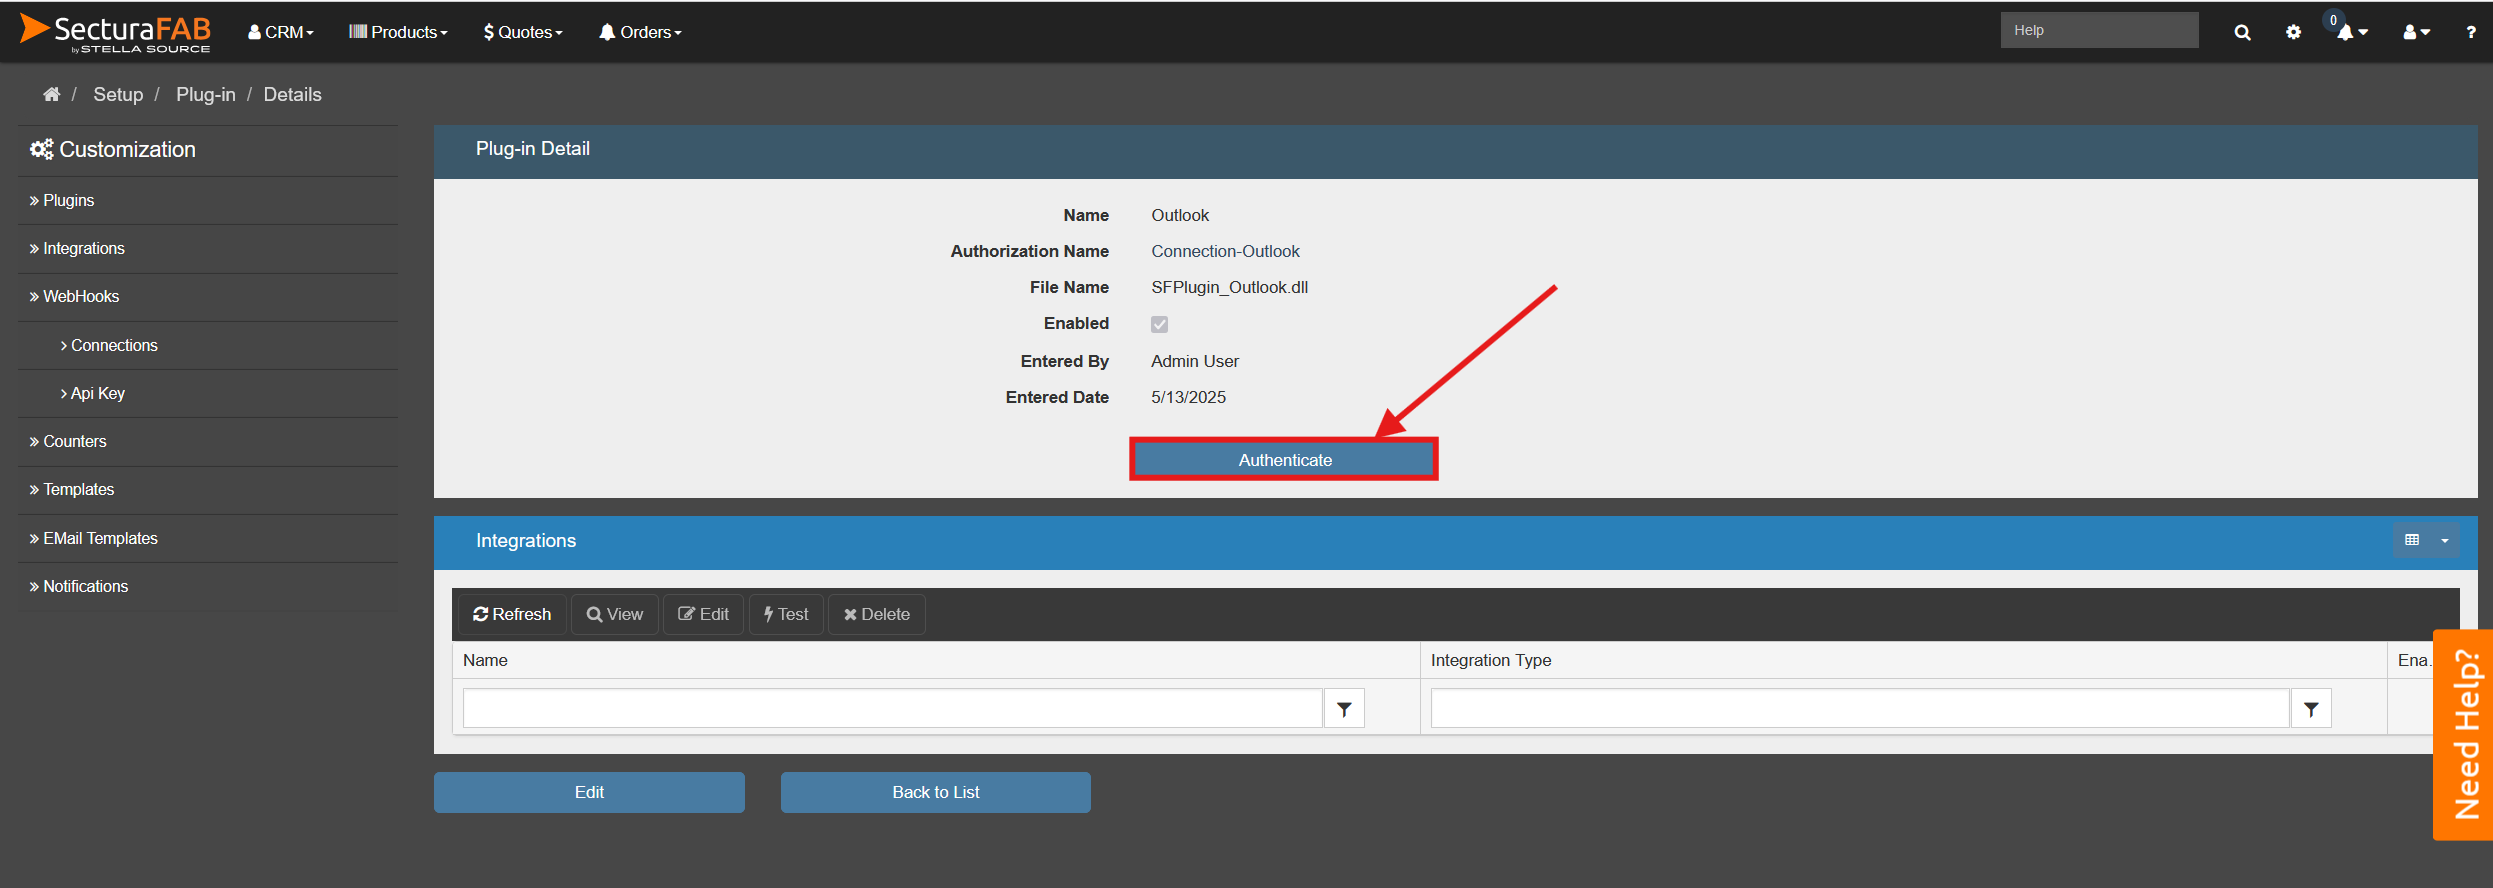The width and height of the screenshot is (2493, 888).
Task: Expand the Integrations panel options arrow
Action: 2445,540
